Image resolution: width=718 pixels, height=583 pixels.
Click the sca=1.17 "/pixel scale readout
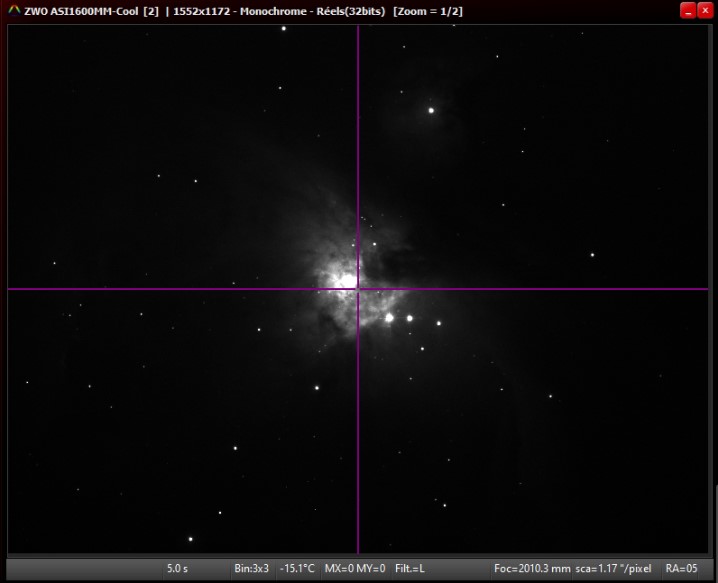point(613,568)
